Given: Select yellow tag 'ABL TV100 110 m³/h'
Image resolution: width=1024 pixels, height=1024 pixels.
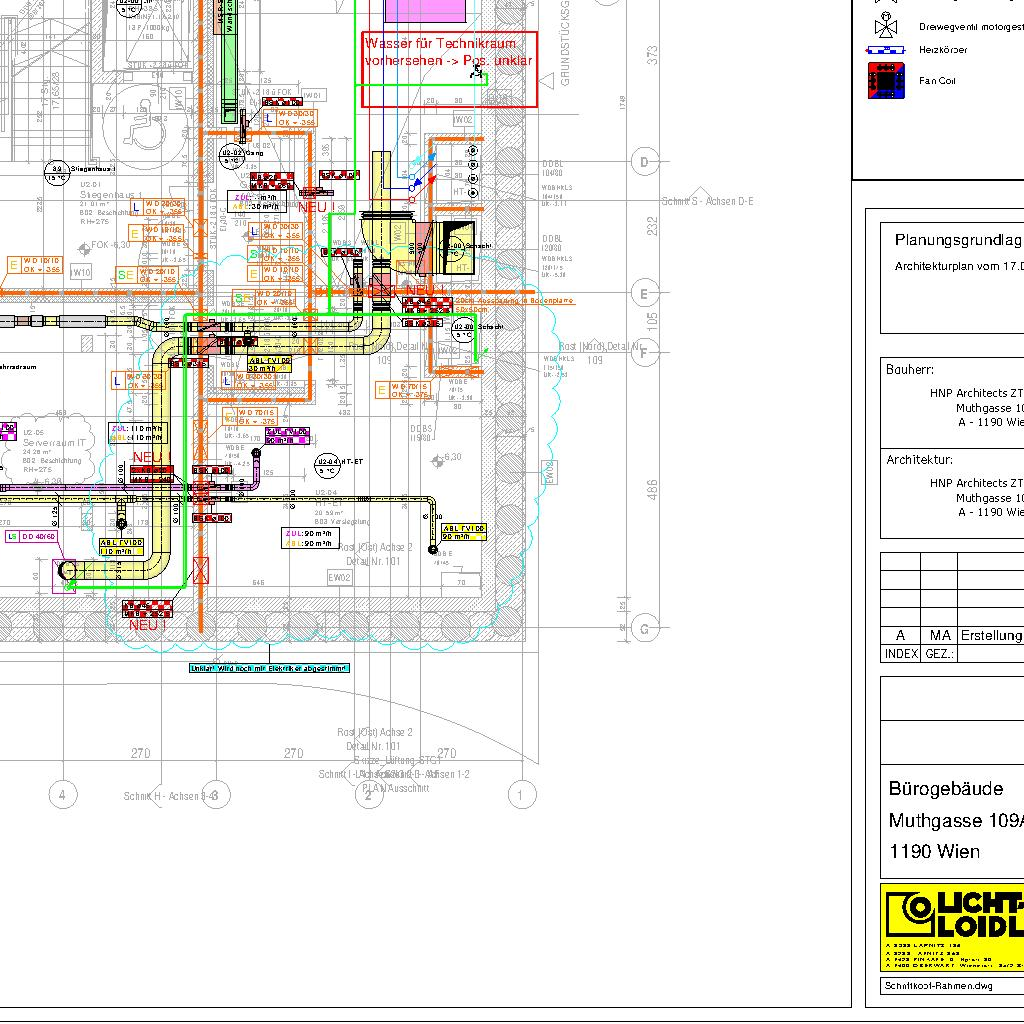Looking at the screenshot, I should 121,547.
